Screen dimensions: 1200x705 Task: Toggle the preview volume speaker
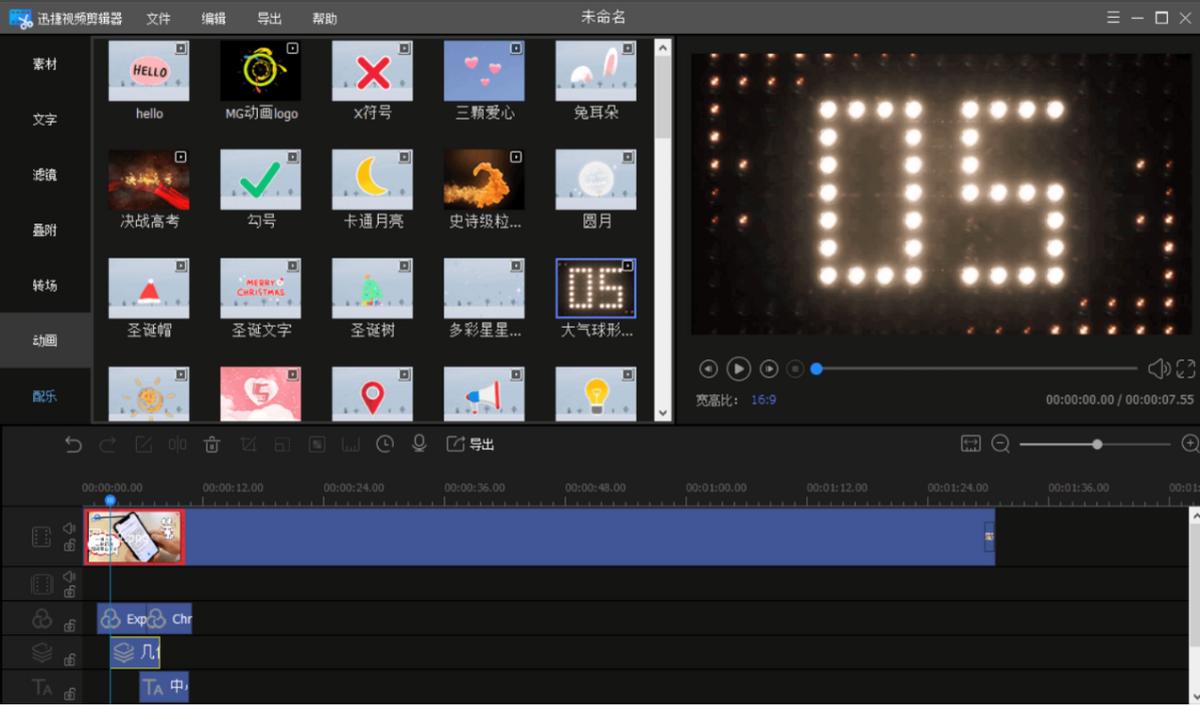pyautogui.click(x=1158, y=369)
